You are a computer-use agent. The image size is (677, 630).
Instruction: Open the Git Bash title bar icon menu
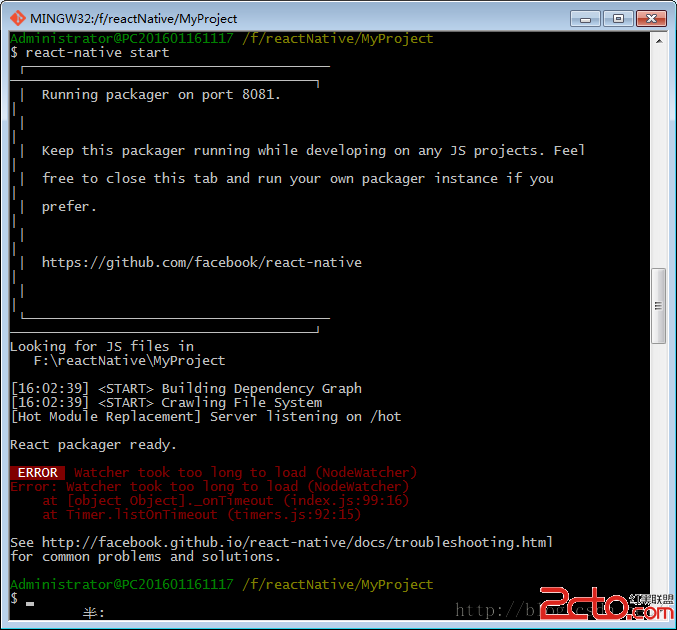point(18,18)
